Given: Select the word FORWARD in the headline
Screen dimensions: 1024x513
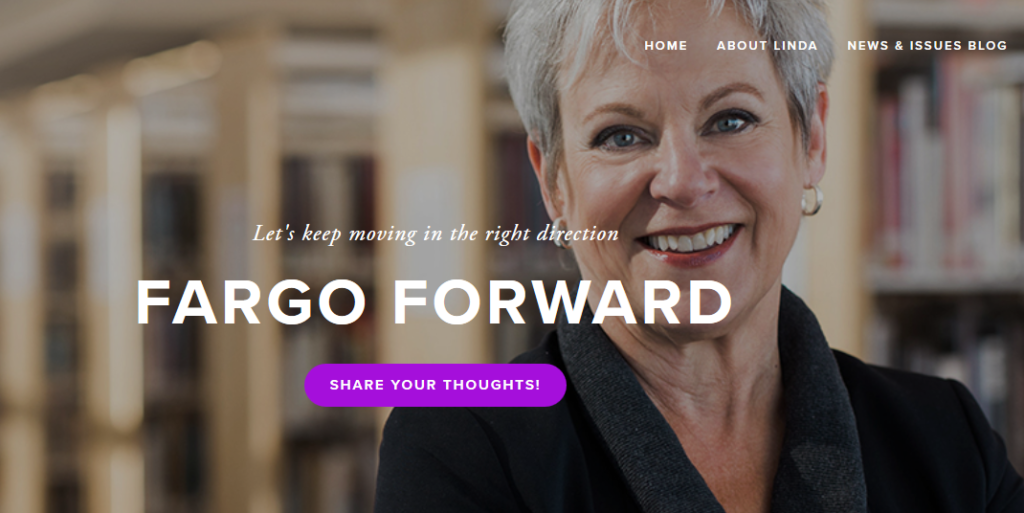Looking at the screenshot, I should point(562,302).
